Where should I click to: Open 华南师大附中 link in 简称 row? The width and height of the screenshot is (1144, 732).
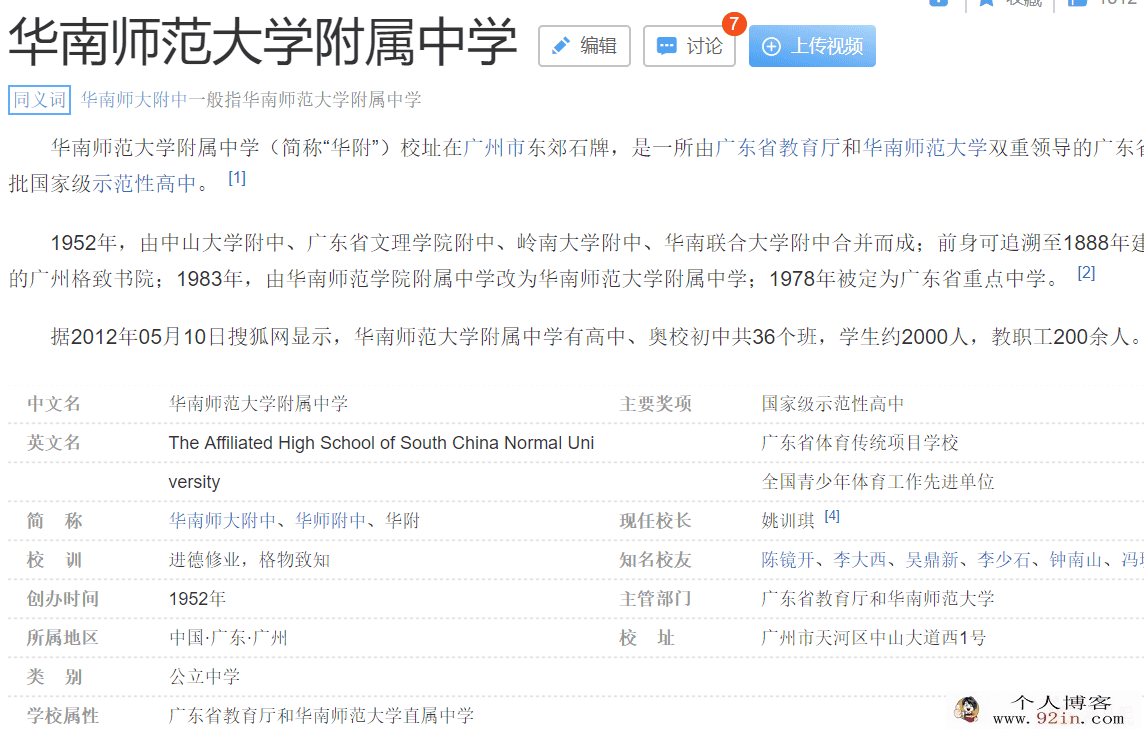(x=223, y=520)
